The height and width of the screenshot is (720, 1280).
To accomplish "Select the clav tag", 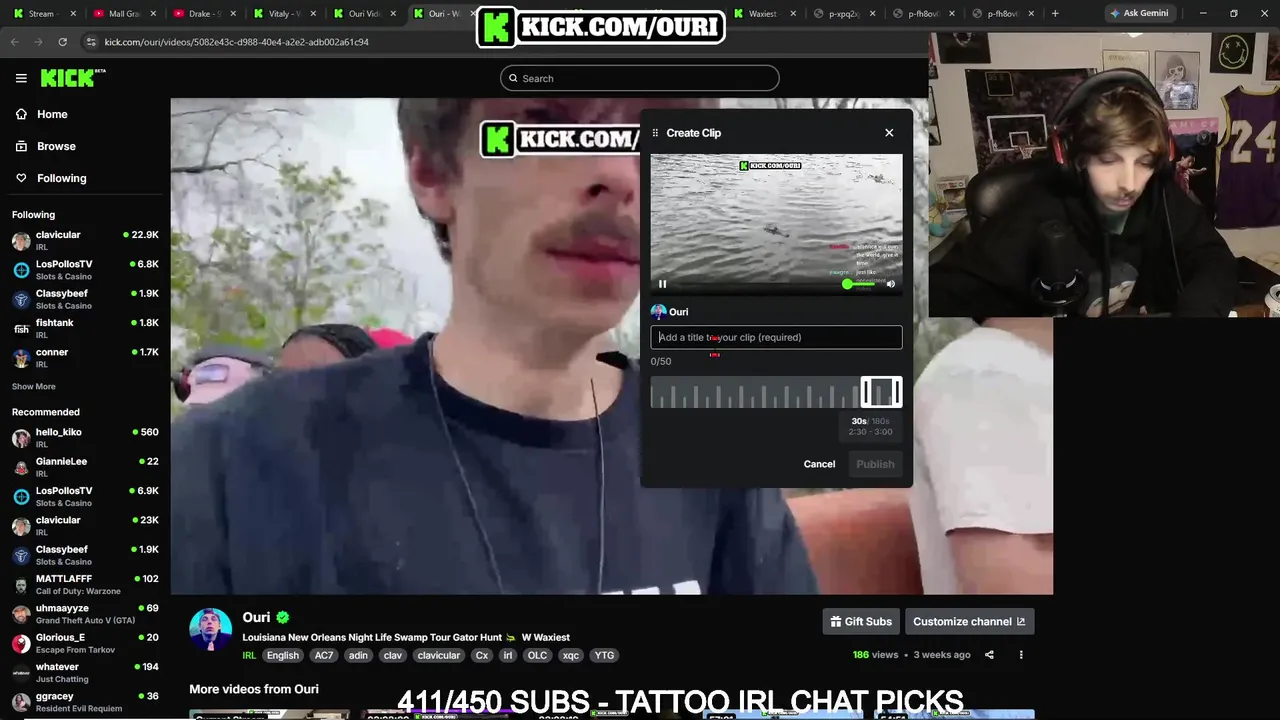I will 393,656.
